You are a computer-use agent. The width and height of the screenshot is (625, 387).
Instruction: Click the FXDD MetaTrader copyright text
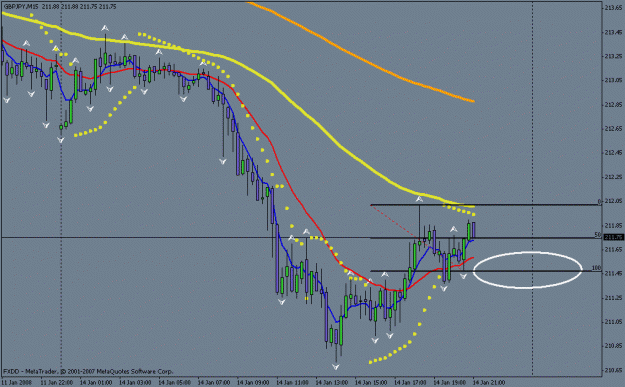(88, 371)
